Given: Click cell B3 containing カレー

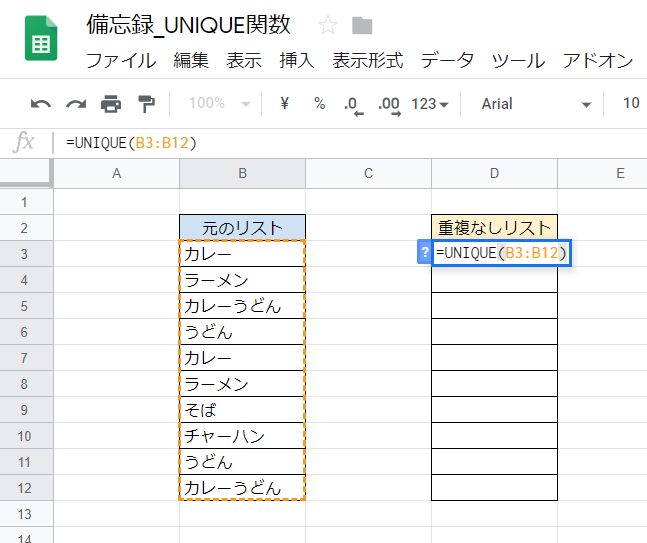Looking at the screenshot, I should click(243, 254).
